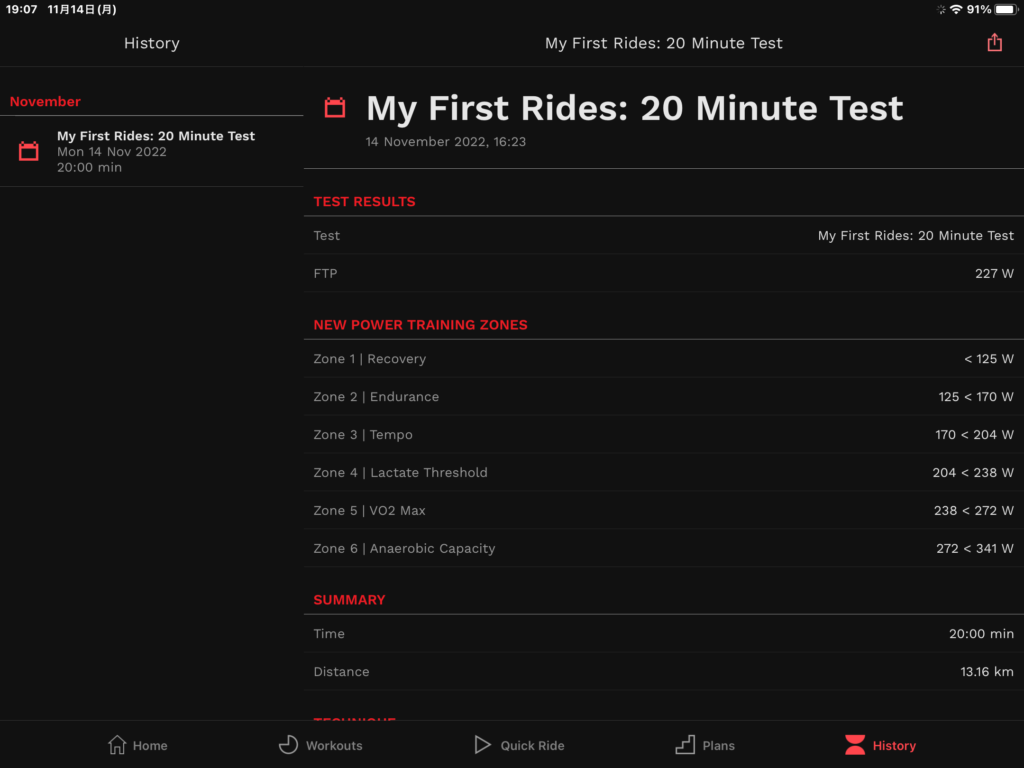This screenshot has width=1024, height=768.
Task: Tap the battery indicator in status bar
Action: [1004, 9]
